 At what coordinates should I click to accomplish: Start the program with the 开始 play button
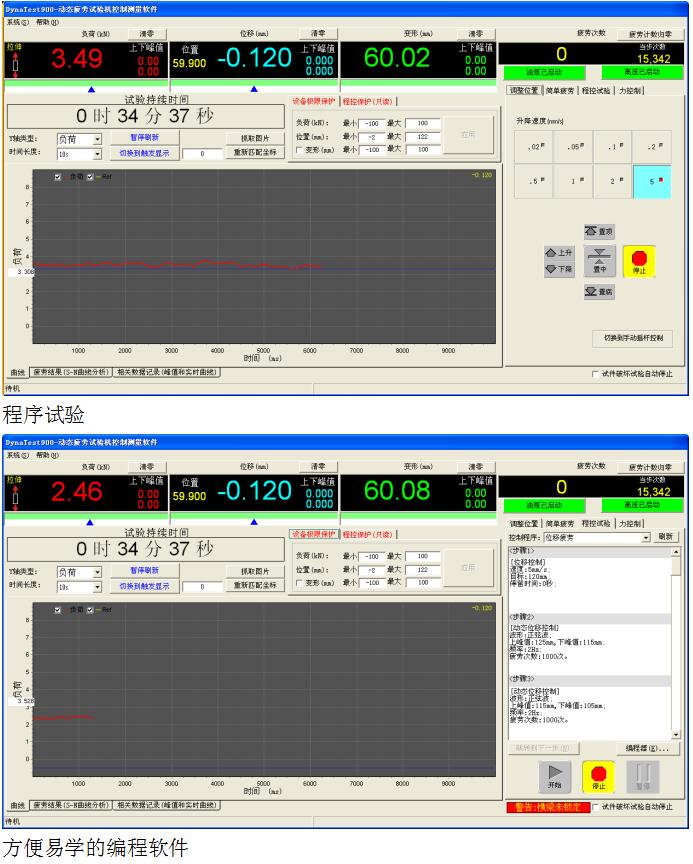point(554,777)
